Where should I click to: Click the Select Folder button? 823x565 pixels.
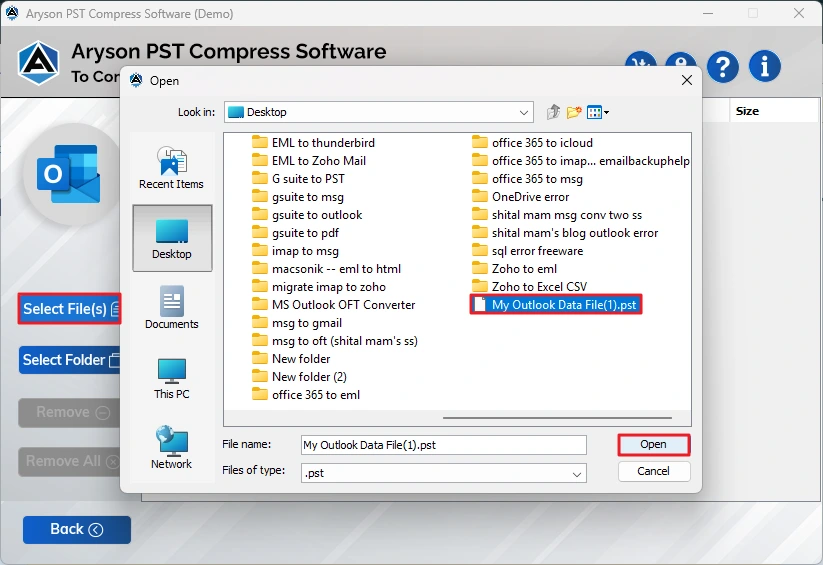coord(70,360)
